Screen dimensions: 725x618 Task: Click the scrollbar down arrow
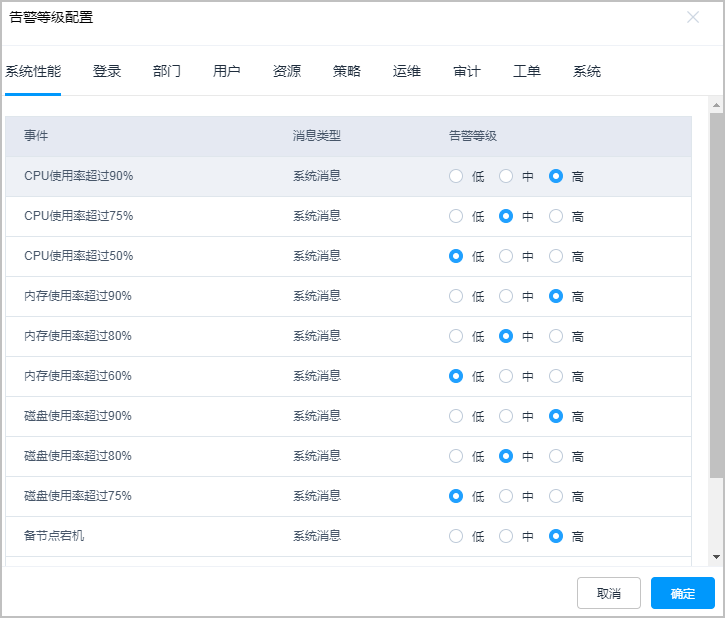716,556
